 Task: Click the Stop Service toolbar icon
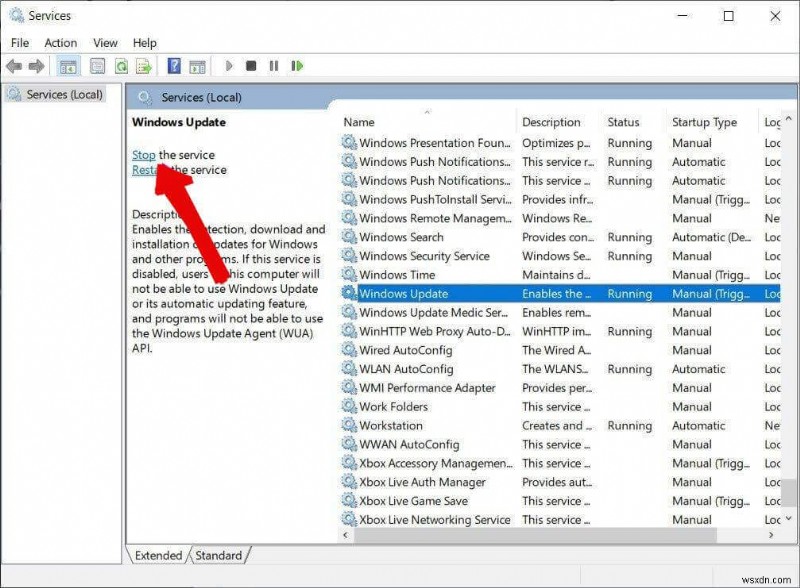click(251, 66)
